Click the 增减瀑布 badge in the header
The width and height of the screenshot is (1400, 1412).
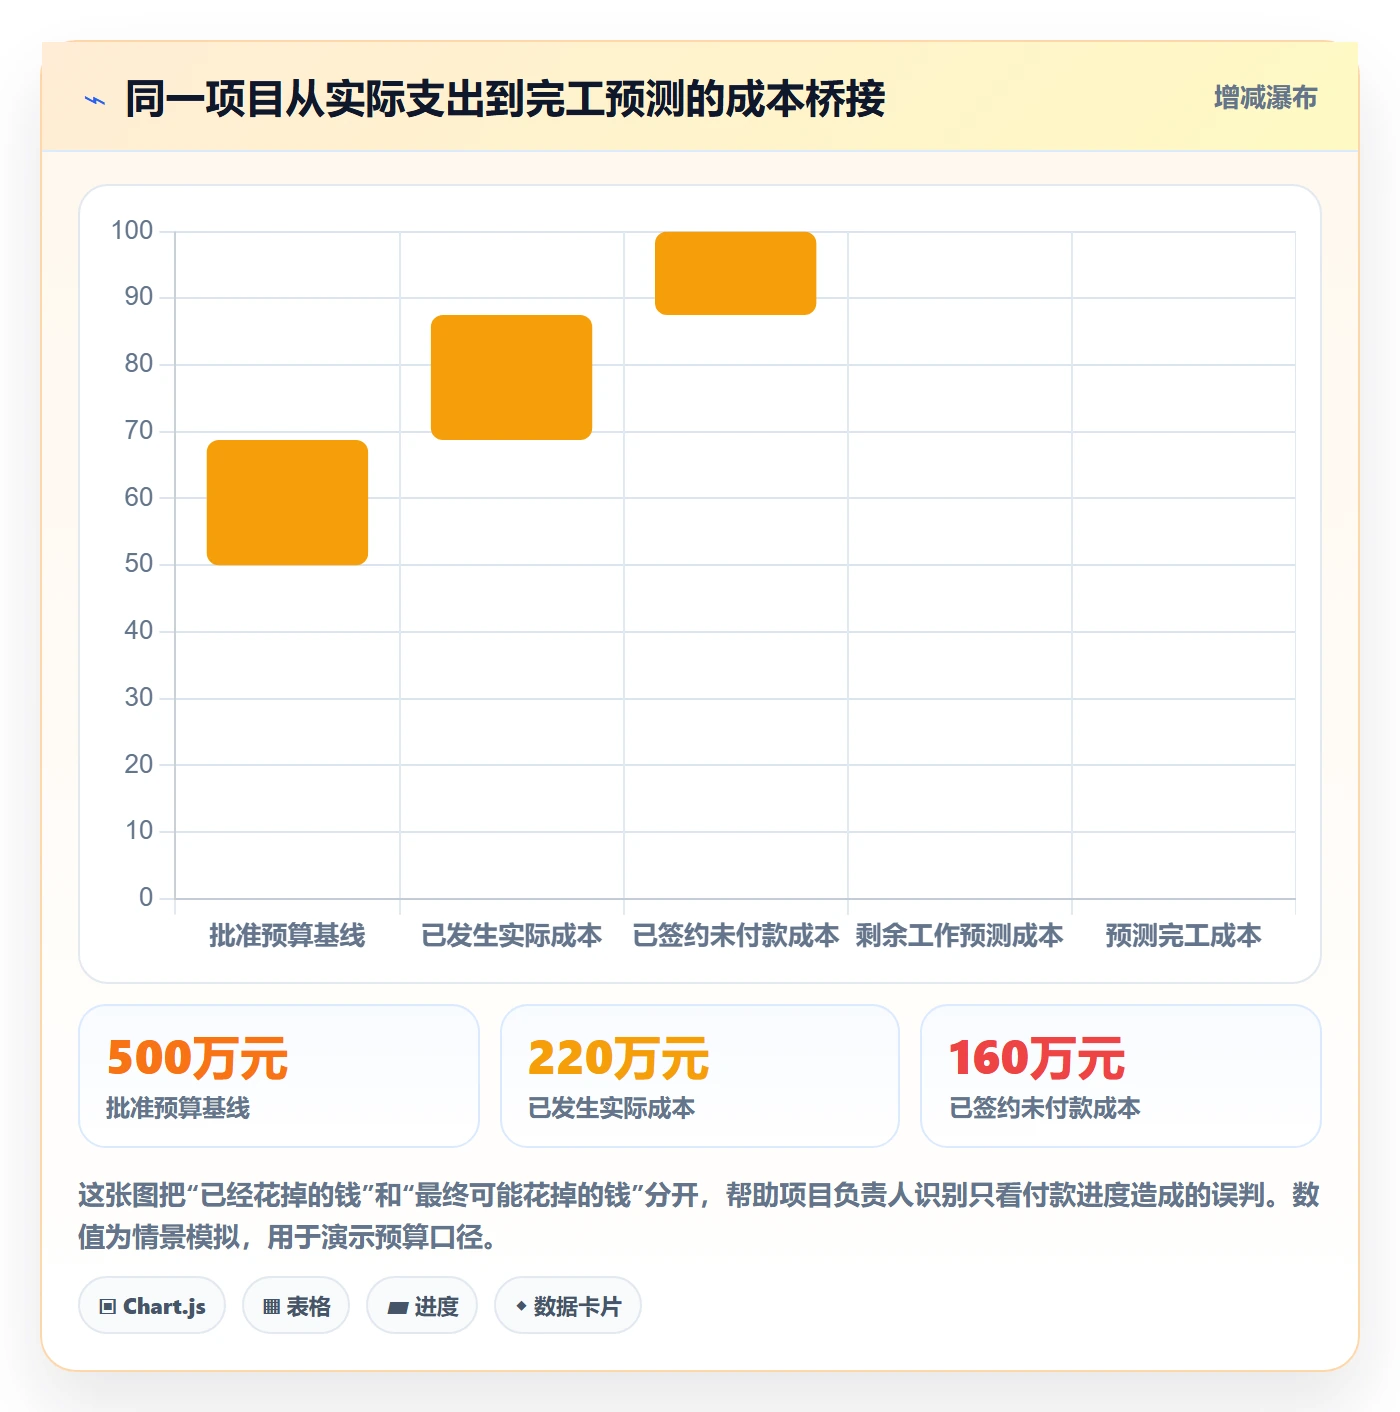[1265, 98]
